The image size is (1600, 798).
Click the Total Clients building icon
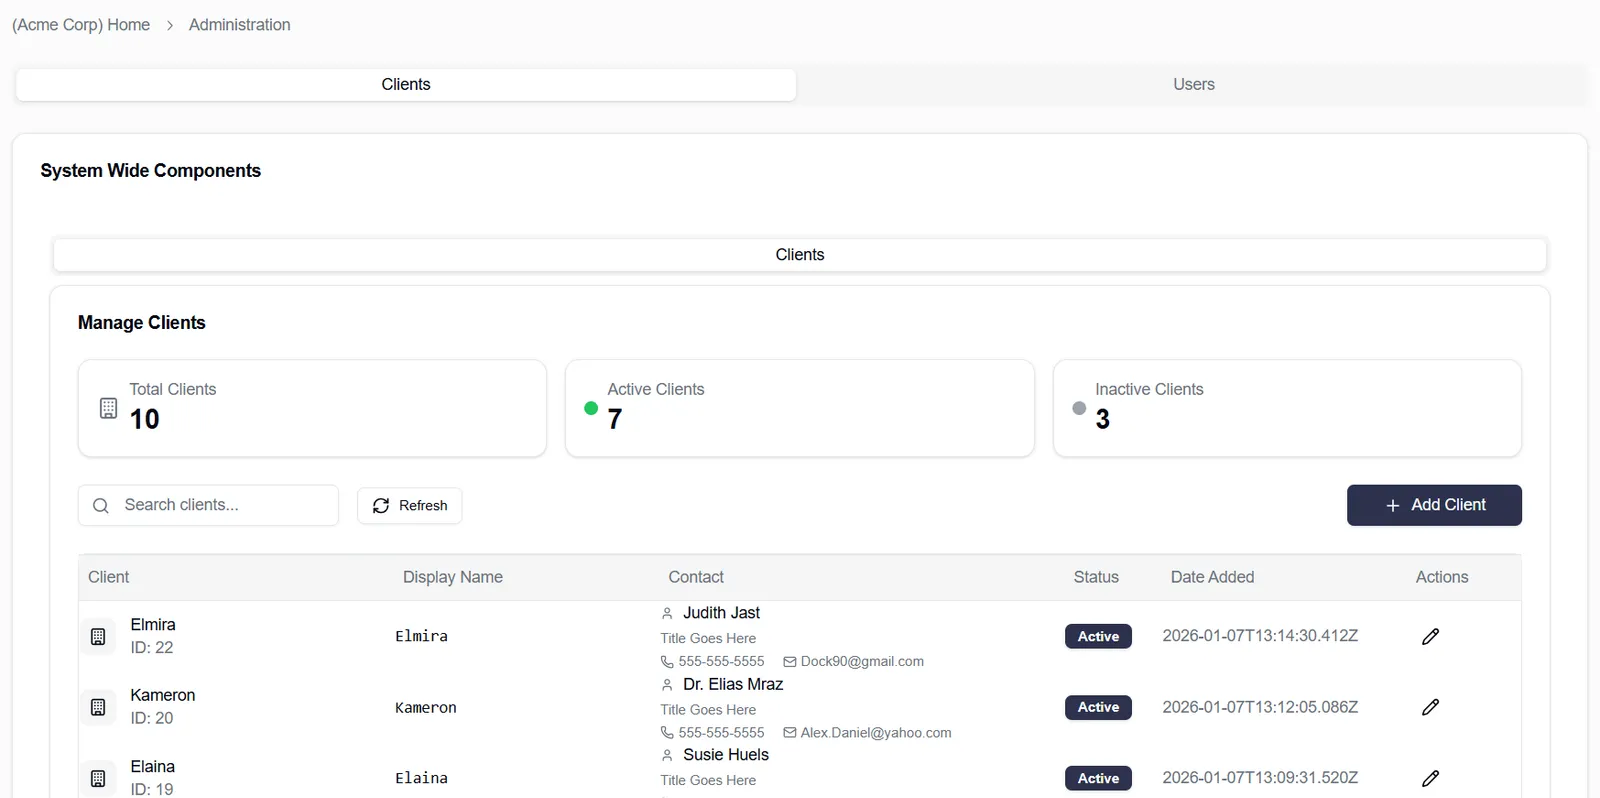point(108,408)
